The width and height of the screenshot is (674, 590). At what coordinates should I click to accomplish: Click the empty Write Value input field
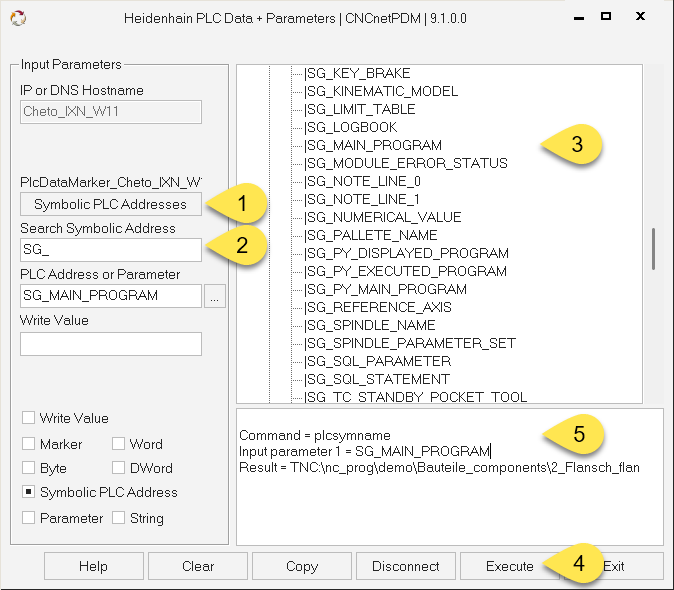[x=110, y=344]
